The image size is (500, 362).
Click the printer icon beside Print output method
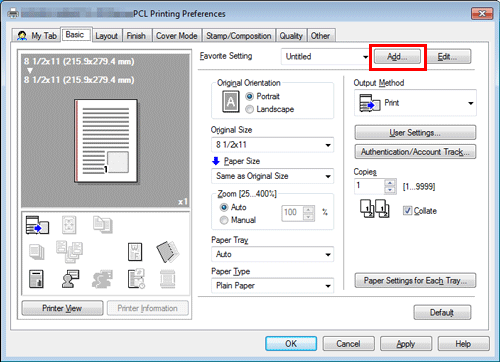tap(370, 103)
